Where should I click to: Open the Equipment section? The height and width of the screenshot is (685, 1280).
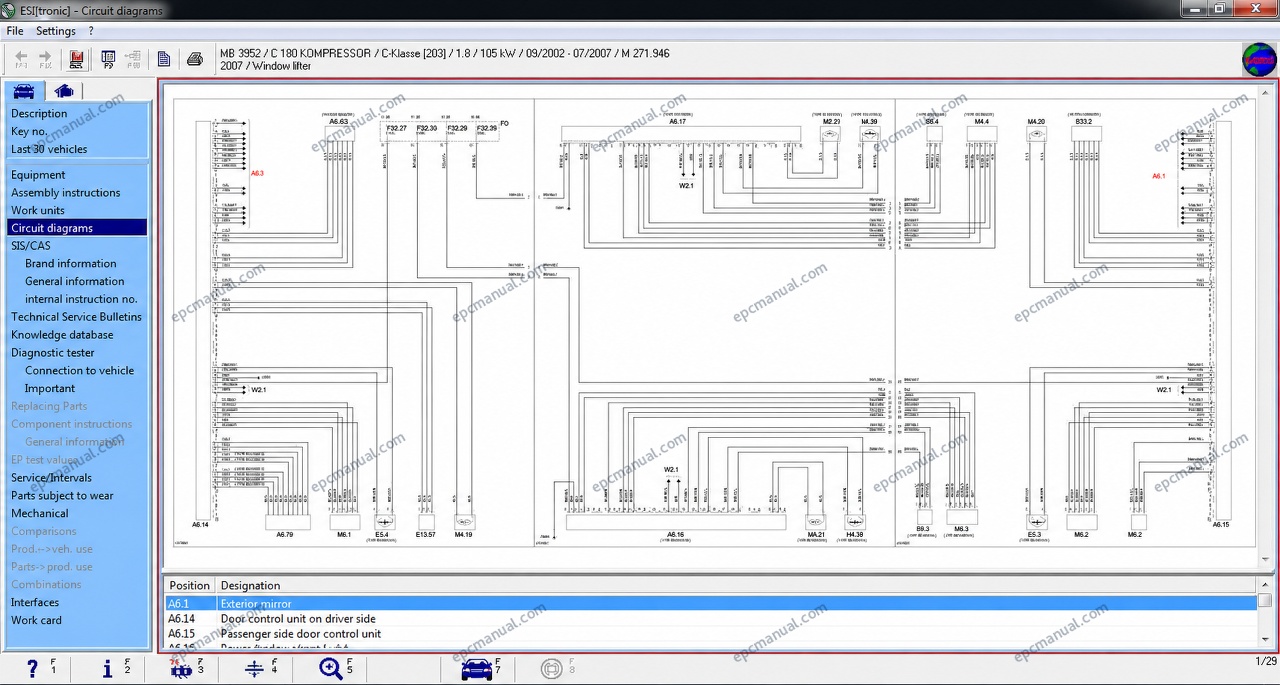point(38,175)
